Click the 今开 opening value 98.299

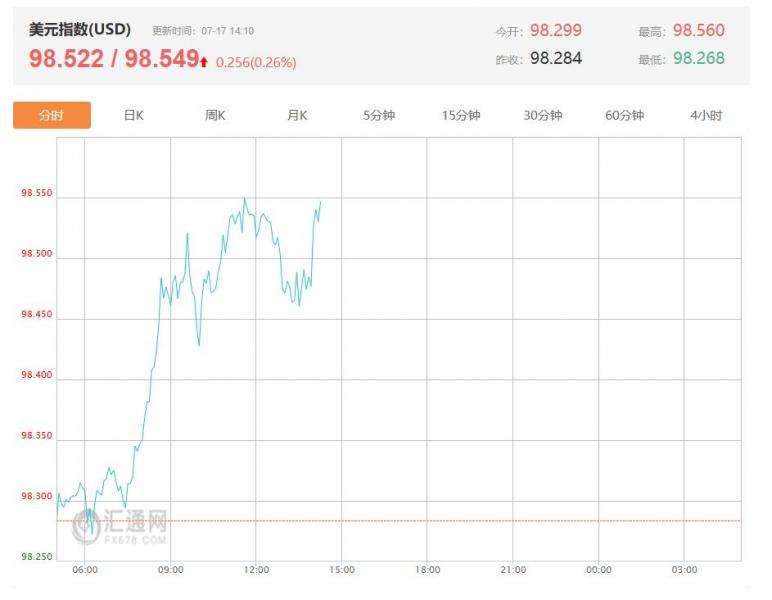tap(555, 31)
